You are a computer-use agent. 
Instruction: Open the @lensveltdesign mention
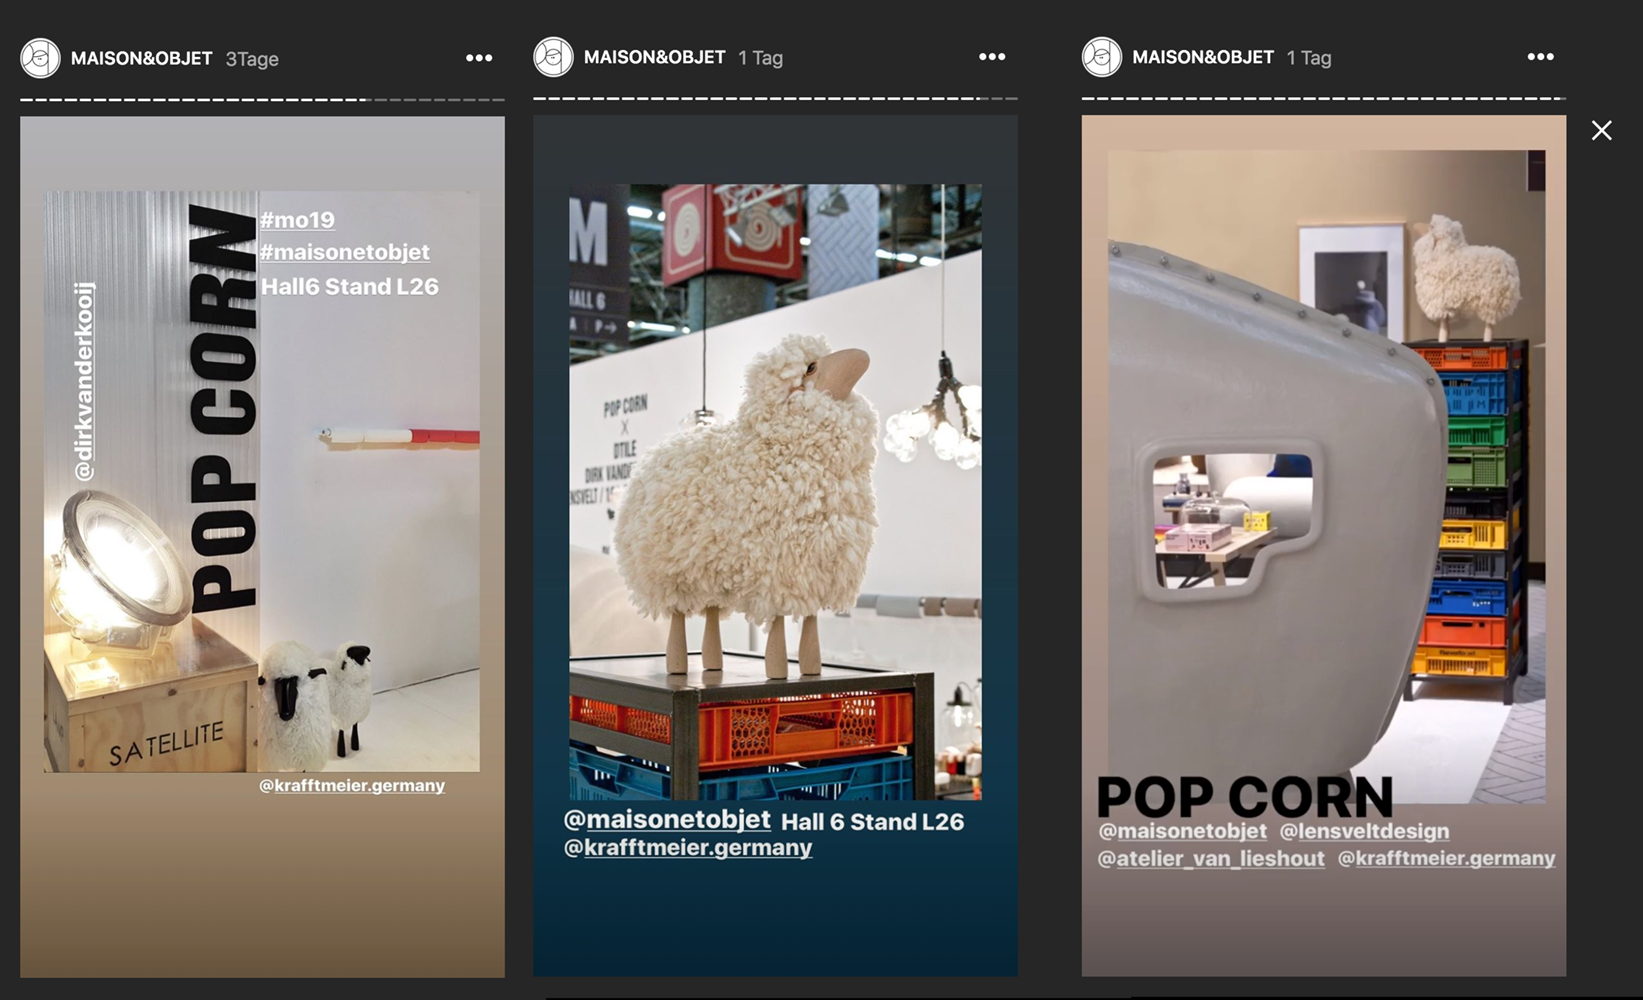(x=1364, y=831)
